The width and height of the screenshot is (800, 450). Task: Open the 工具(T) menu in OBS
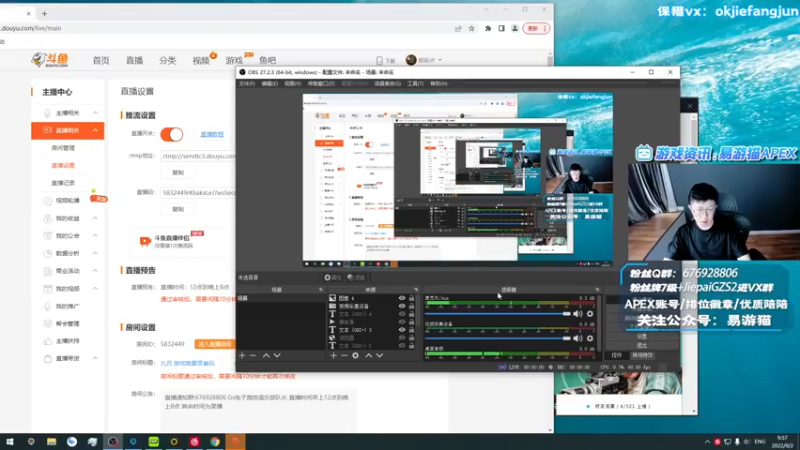415,84
